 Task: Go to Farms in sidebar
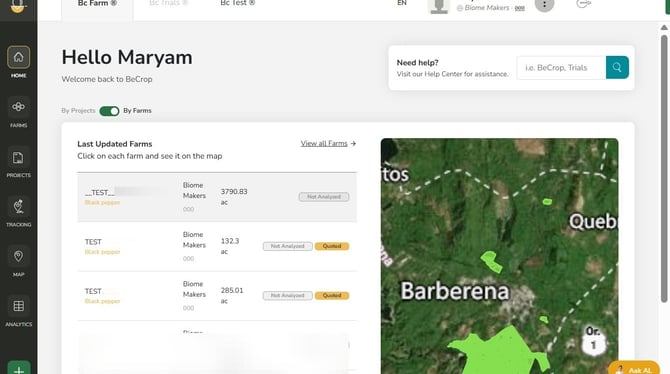tap(18, 107)
